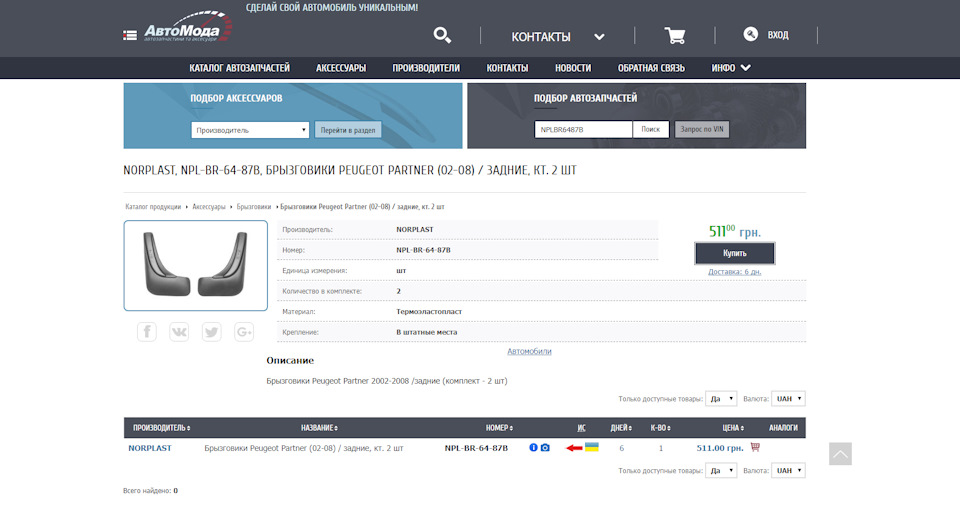The image size is (960, 508).
Task: Open lower Валюта UAH dropdown
Action: (788, 471)
